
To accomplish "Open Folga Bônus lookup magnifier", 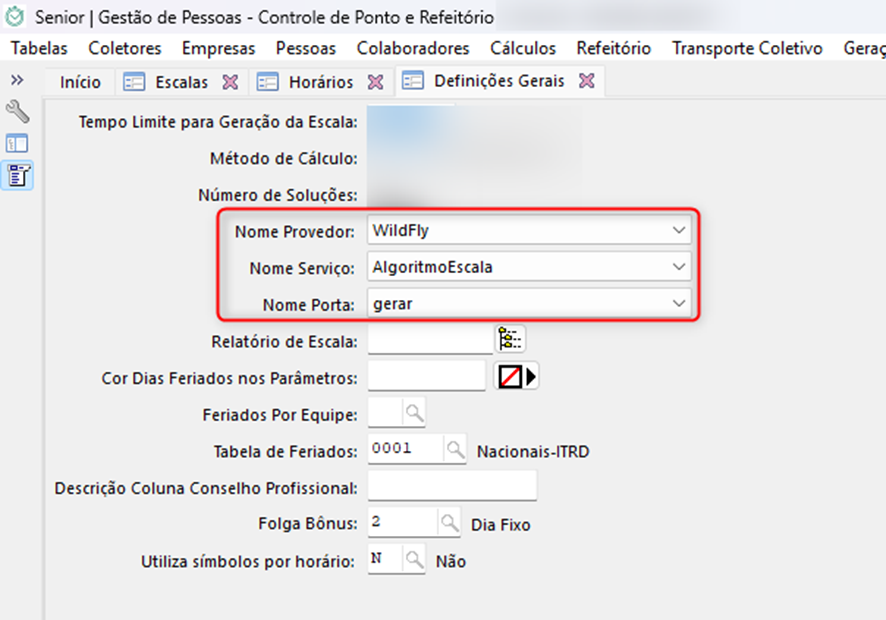I will pyautogui.click(x=450, y=523).
